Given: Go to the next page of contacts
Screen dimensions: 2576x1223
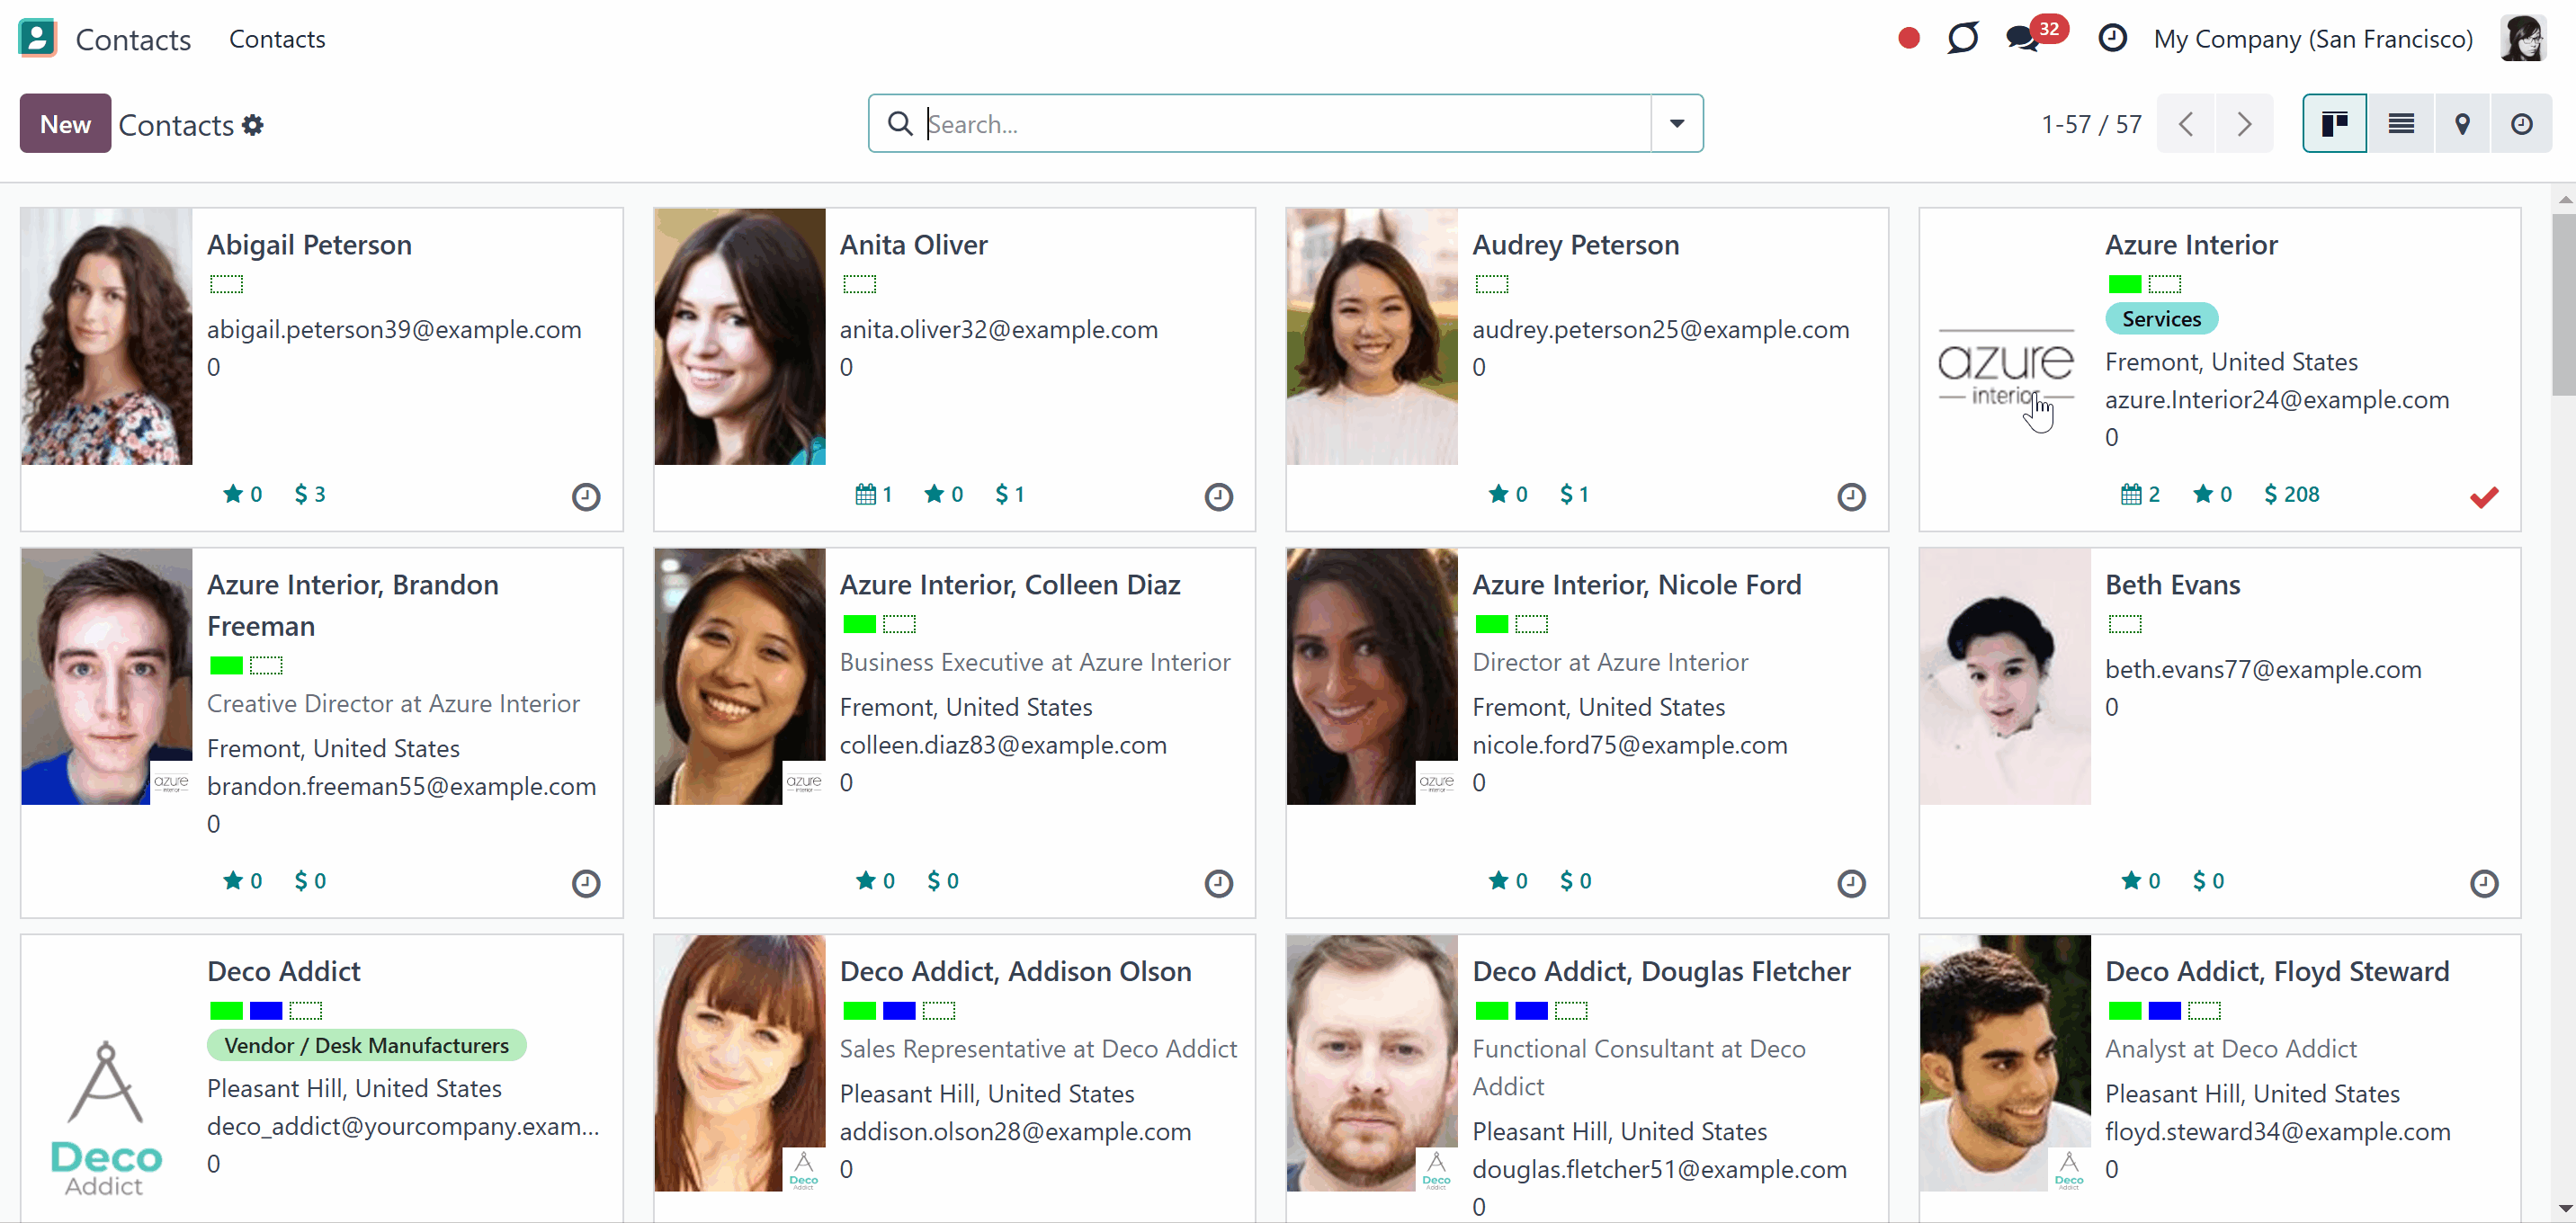Looking at the screenshot, I should (x=2244, y=124).
